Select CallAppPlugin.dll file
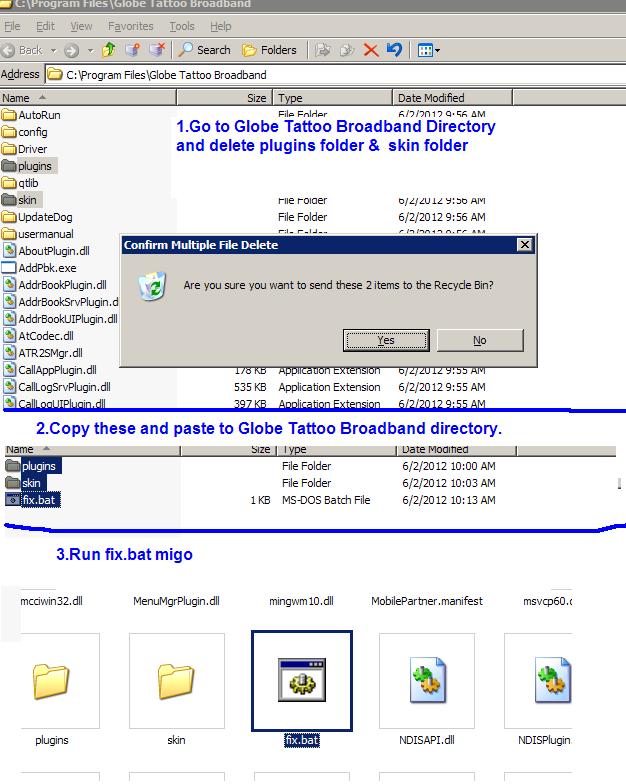 (50, 370)
